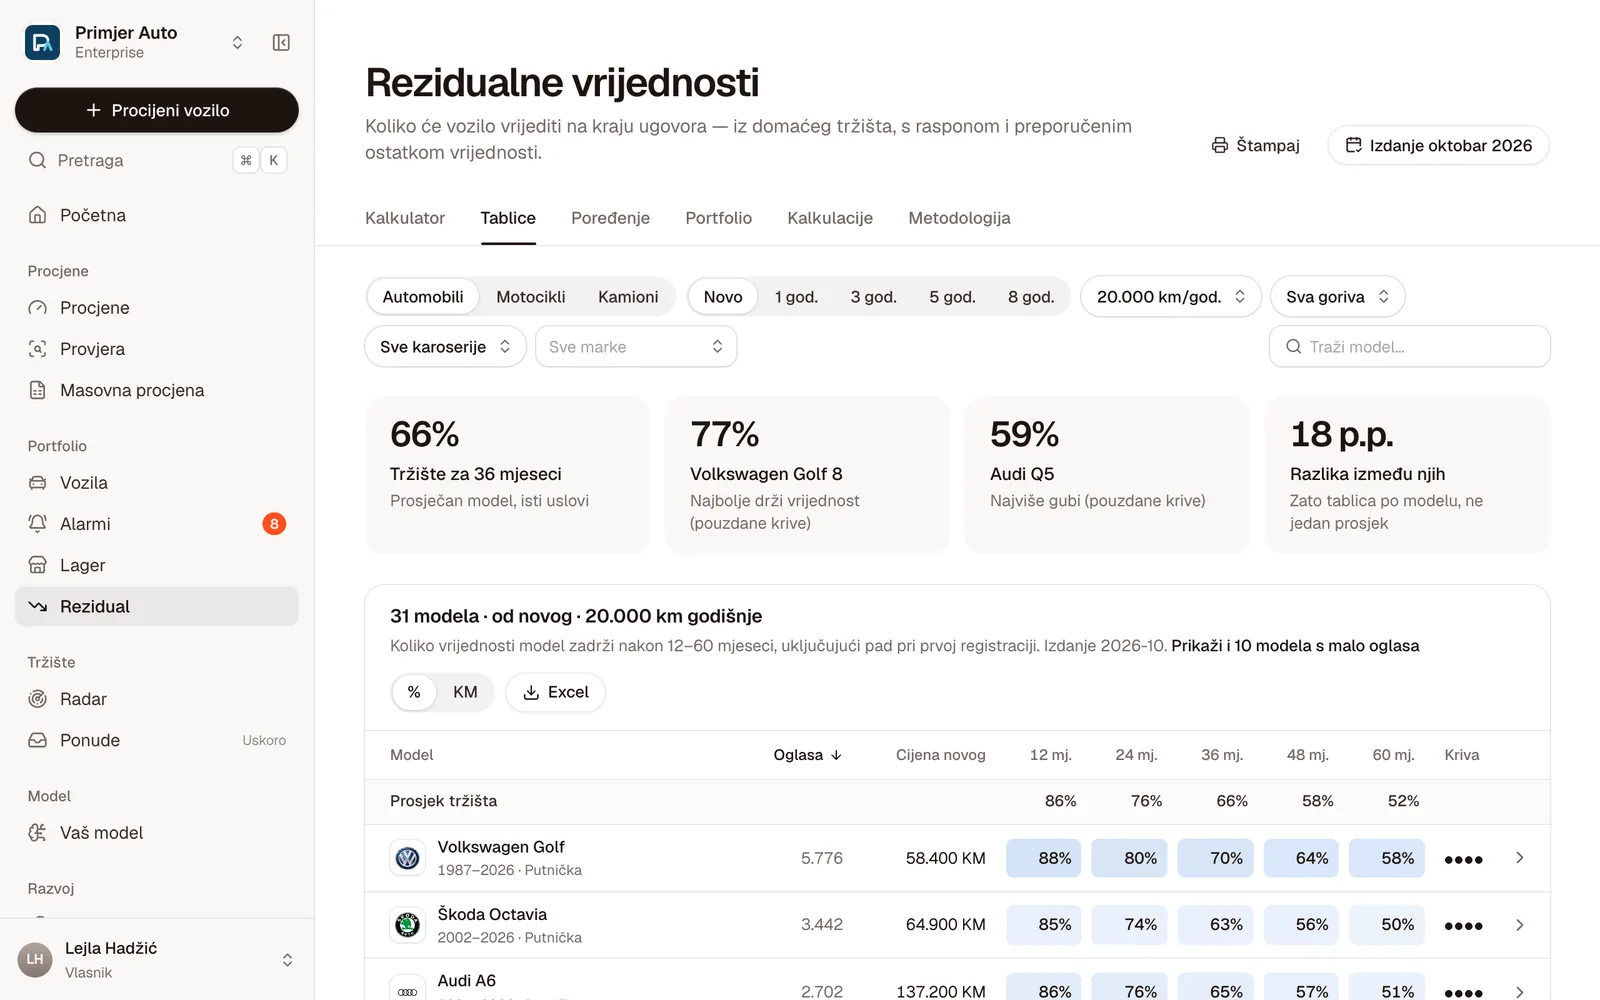The width and height of the screenshot is (1600, 1000).
Task: Open Početna home icon in sidebar
Action: pyautogui.click(x=38, y=215)
